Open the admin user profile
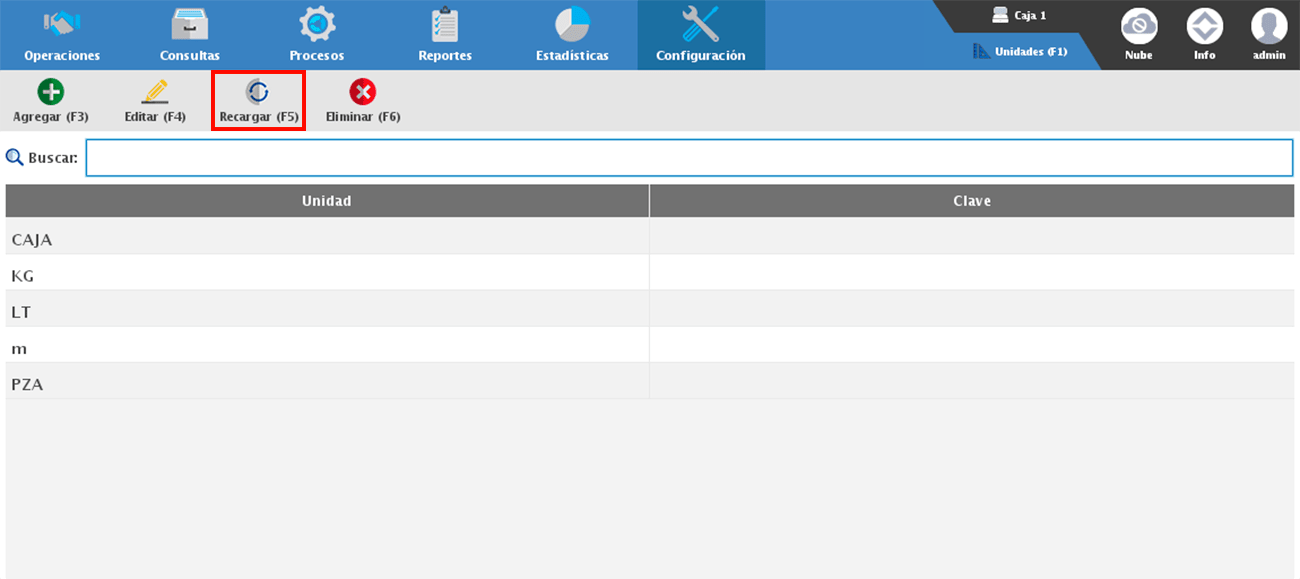1300x579 pixels. point(1269,26)
